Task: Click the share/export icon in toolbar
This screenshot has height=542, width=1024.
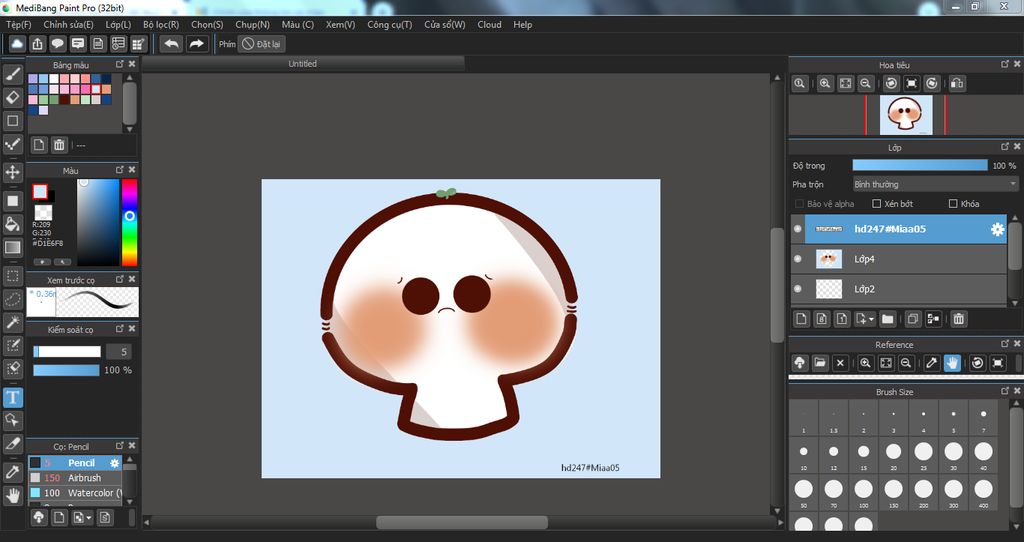Action: click(x=37, y=44)
